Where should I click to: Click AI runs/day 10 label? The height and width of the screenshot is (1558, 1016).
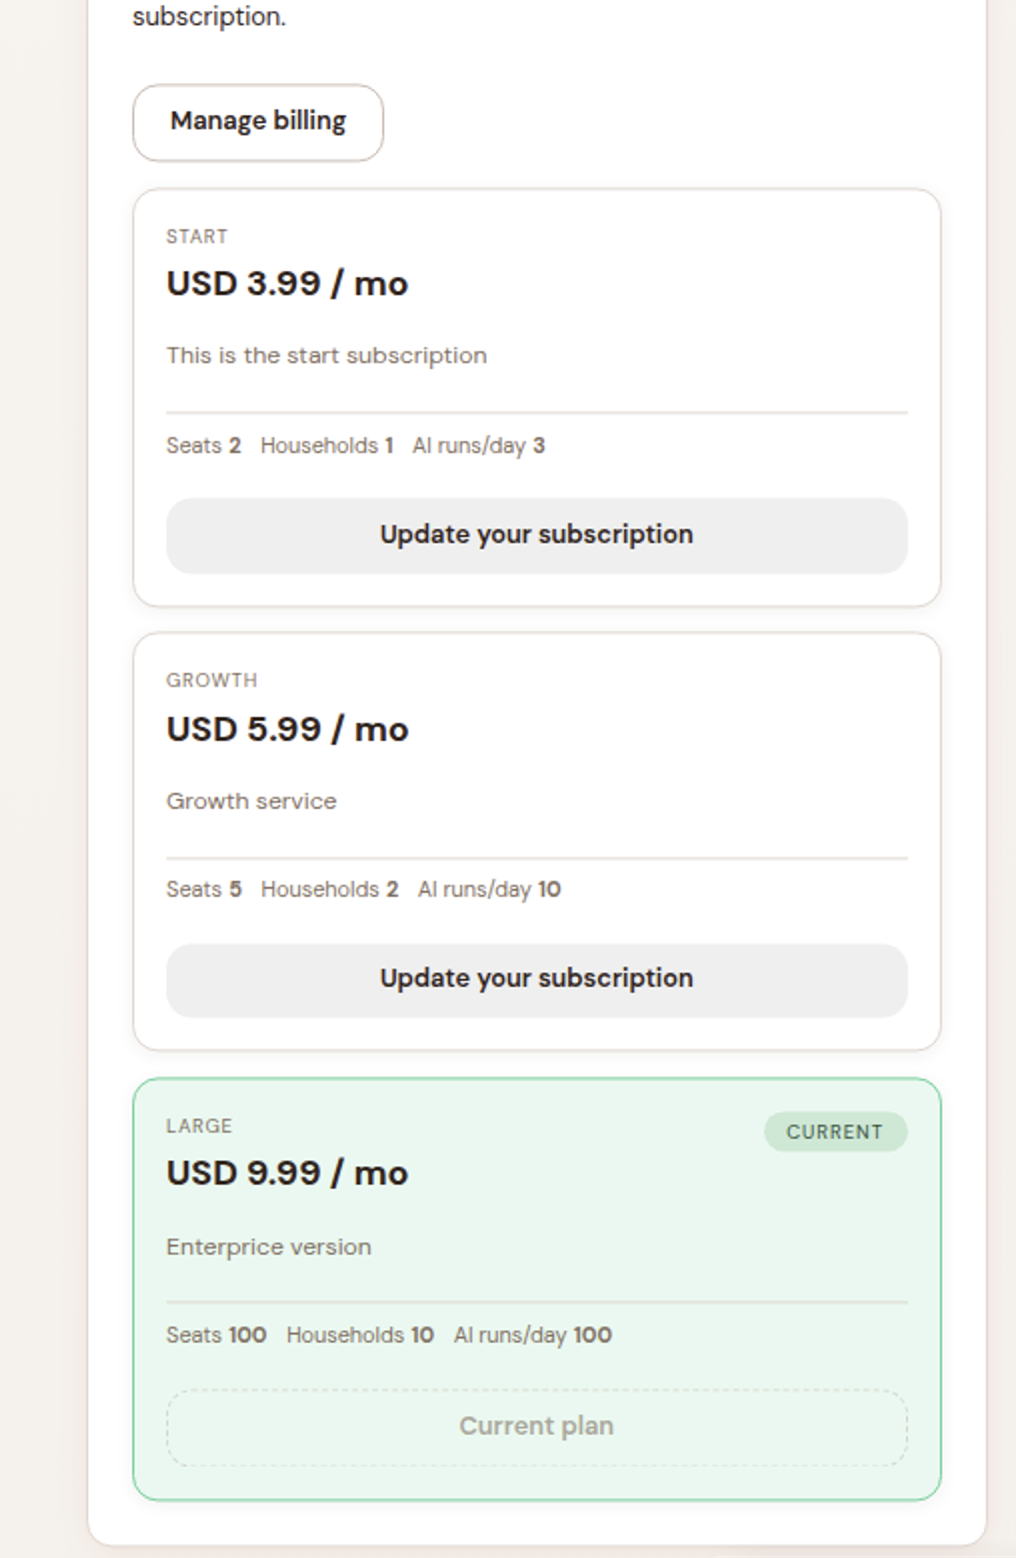coord(489,890)
